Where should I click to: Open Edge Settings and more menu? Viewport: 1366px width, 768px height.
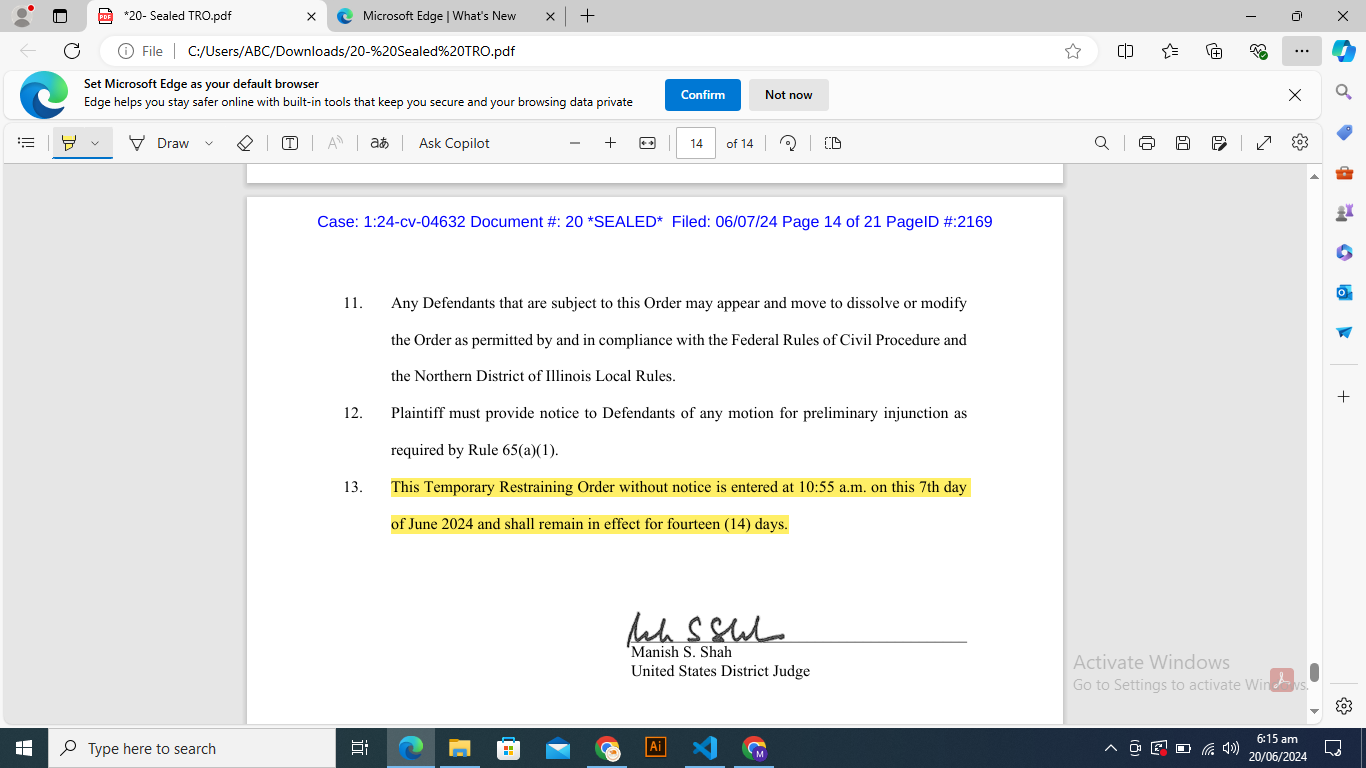point(1301,51)
